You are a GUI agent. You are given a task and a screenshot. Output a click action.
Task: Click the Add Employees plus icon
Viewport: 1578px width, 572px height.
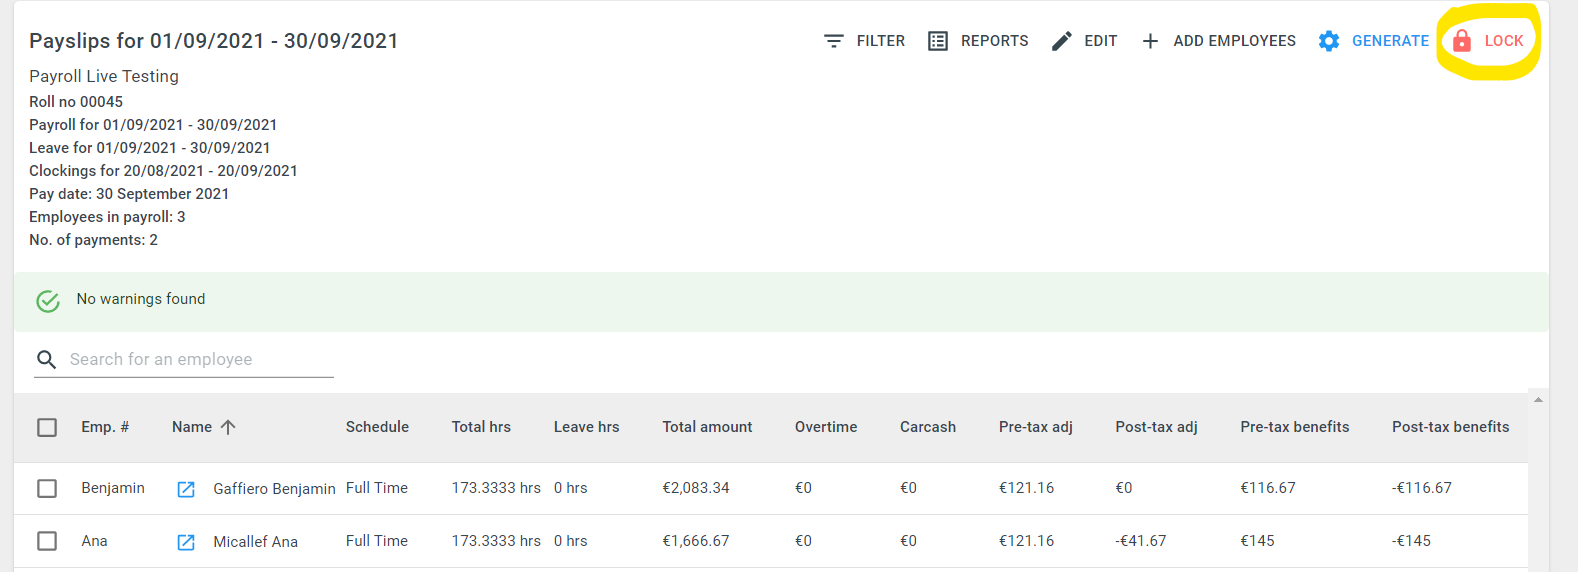tap(1150, 41)
